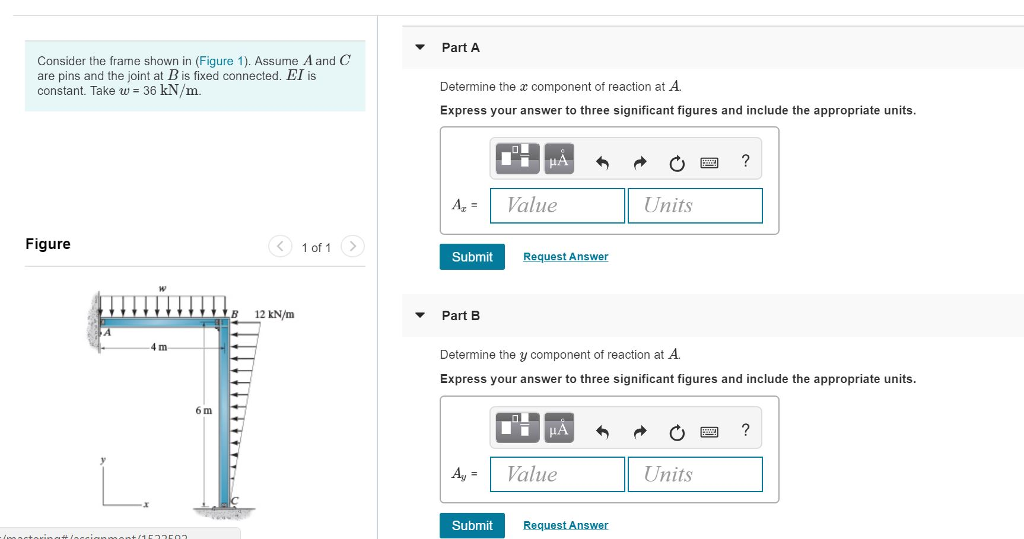Click the 'Figure' panel heading
1024x539 pixels.
point(48,244)
